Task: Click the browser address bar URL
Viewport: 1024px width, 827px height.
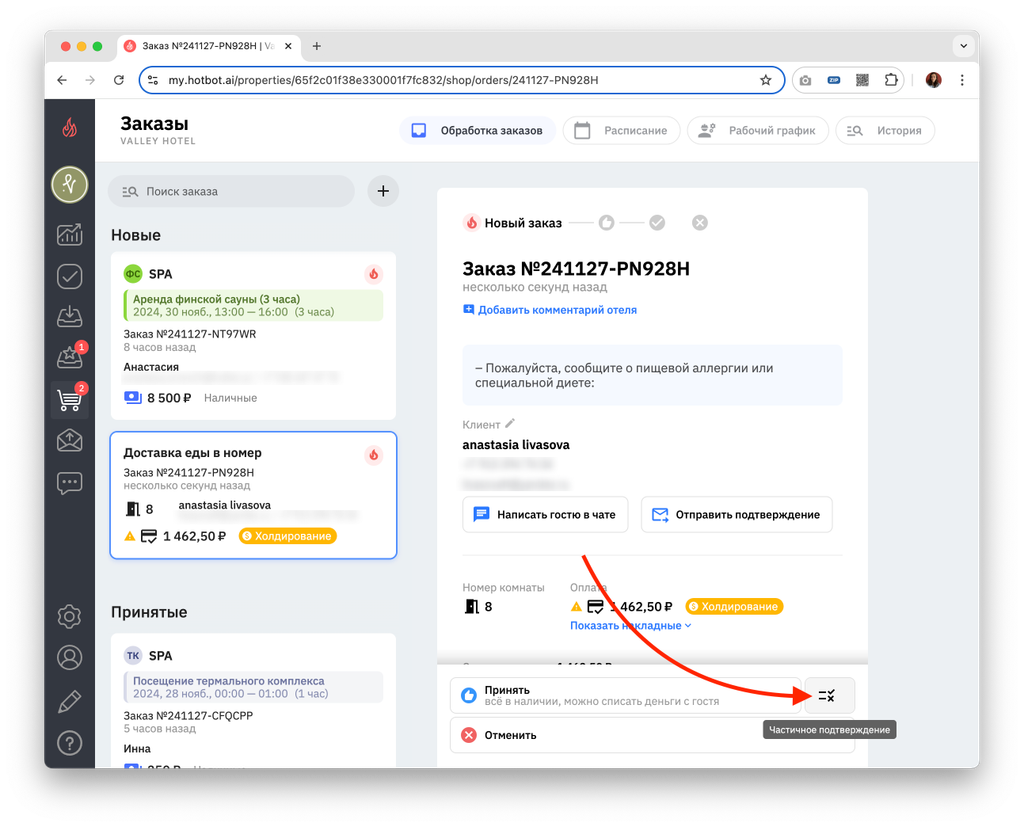Action: (383, 80)
